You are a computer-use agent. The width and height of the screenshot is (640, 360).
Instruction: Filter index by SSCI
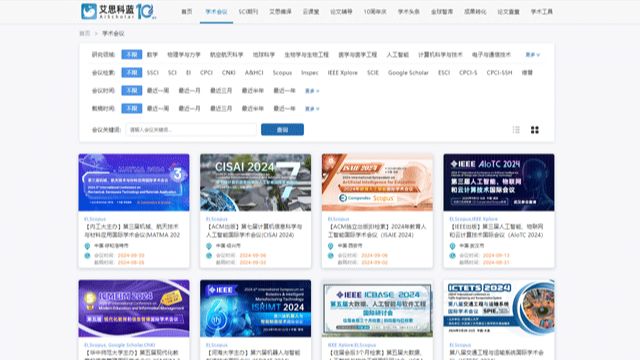point(153,73)
